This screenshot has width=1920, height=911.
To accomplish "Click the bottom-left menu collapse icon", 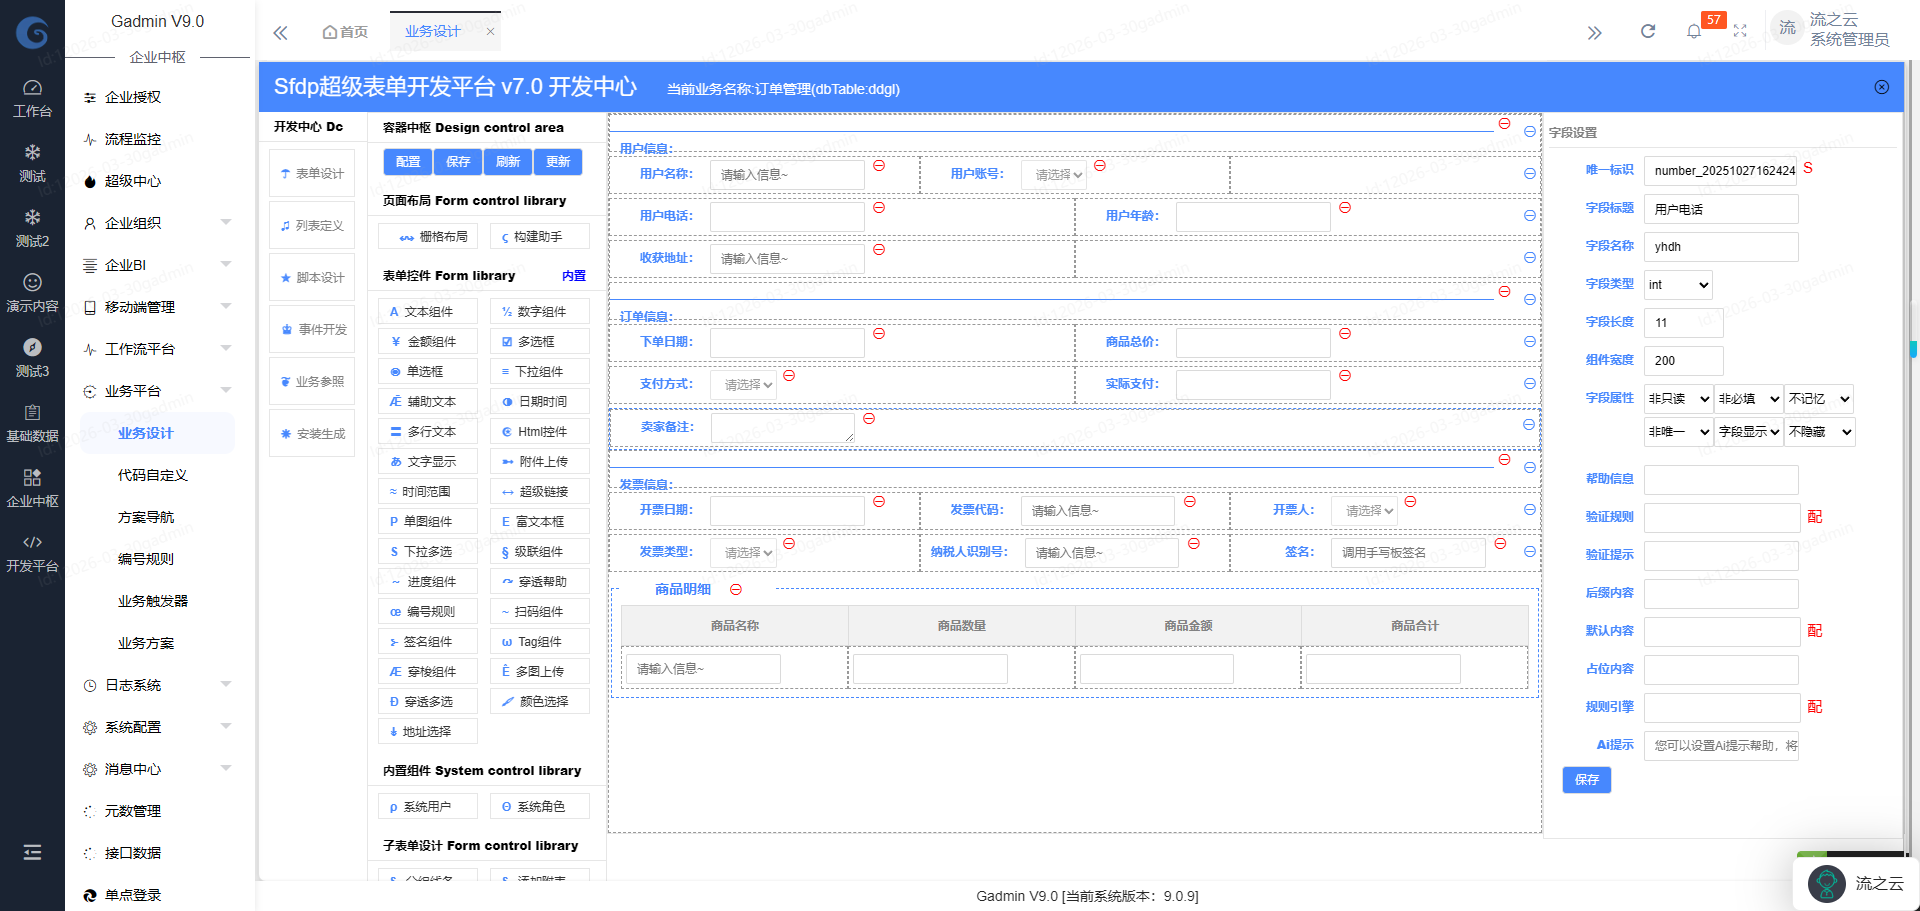I will pyautogui.click(x=32, y=852).
